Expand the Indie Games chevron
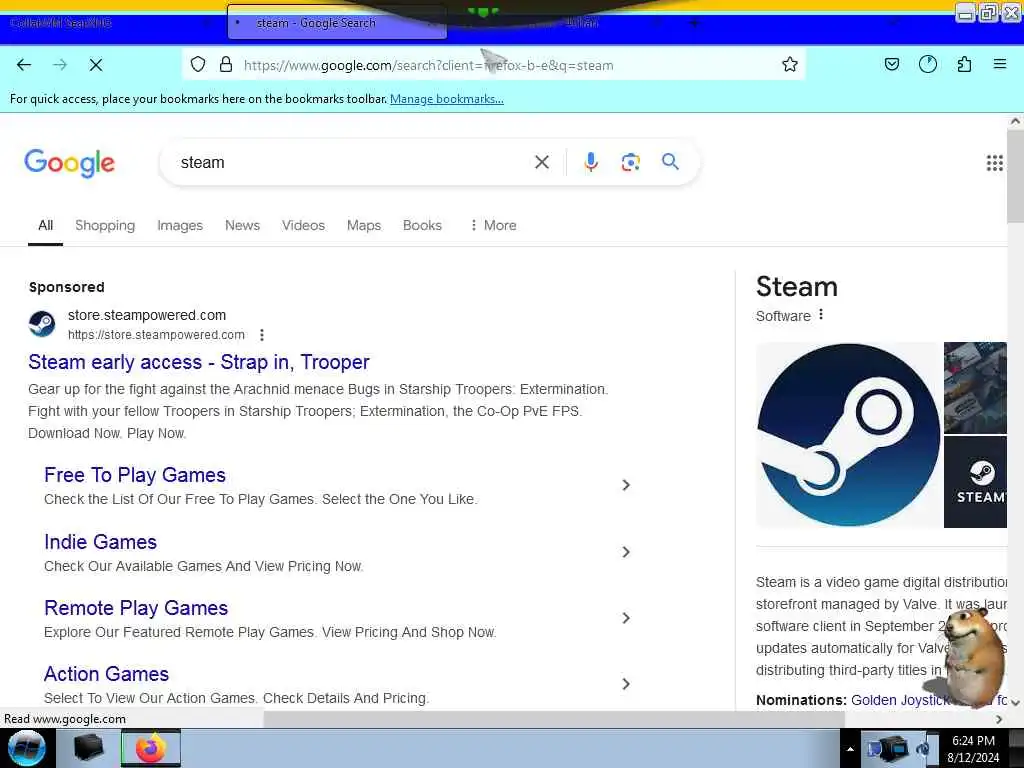Viewport: 1024px width, 768px height. tap(626, 552)
